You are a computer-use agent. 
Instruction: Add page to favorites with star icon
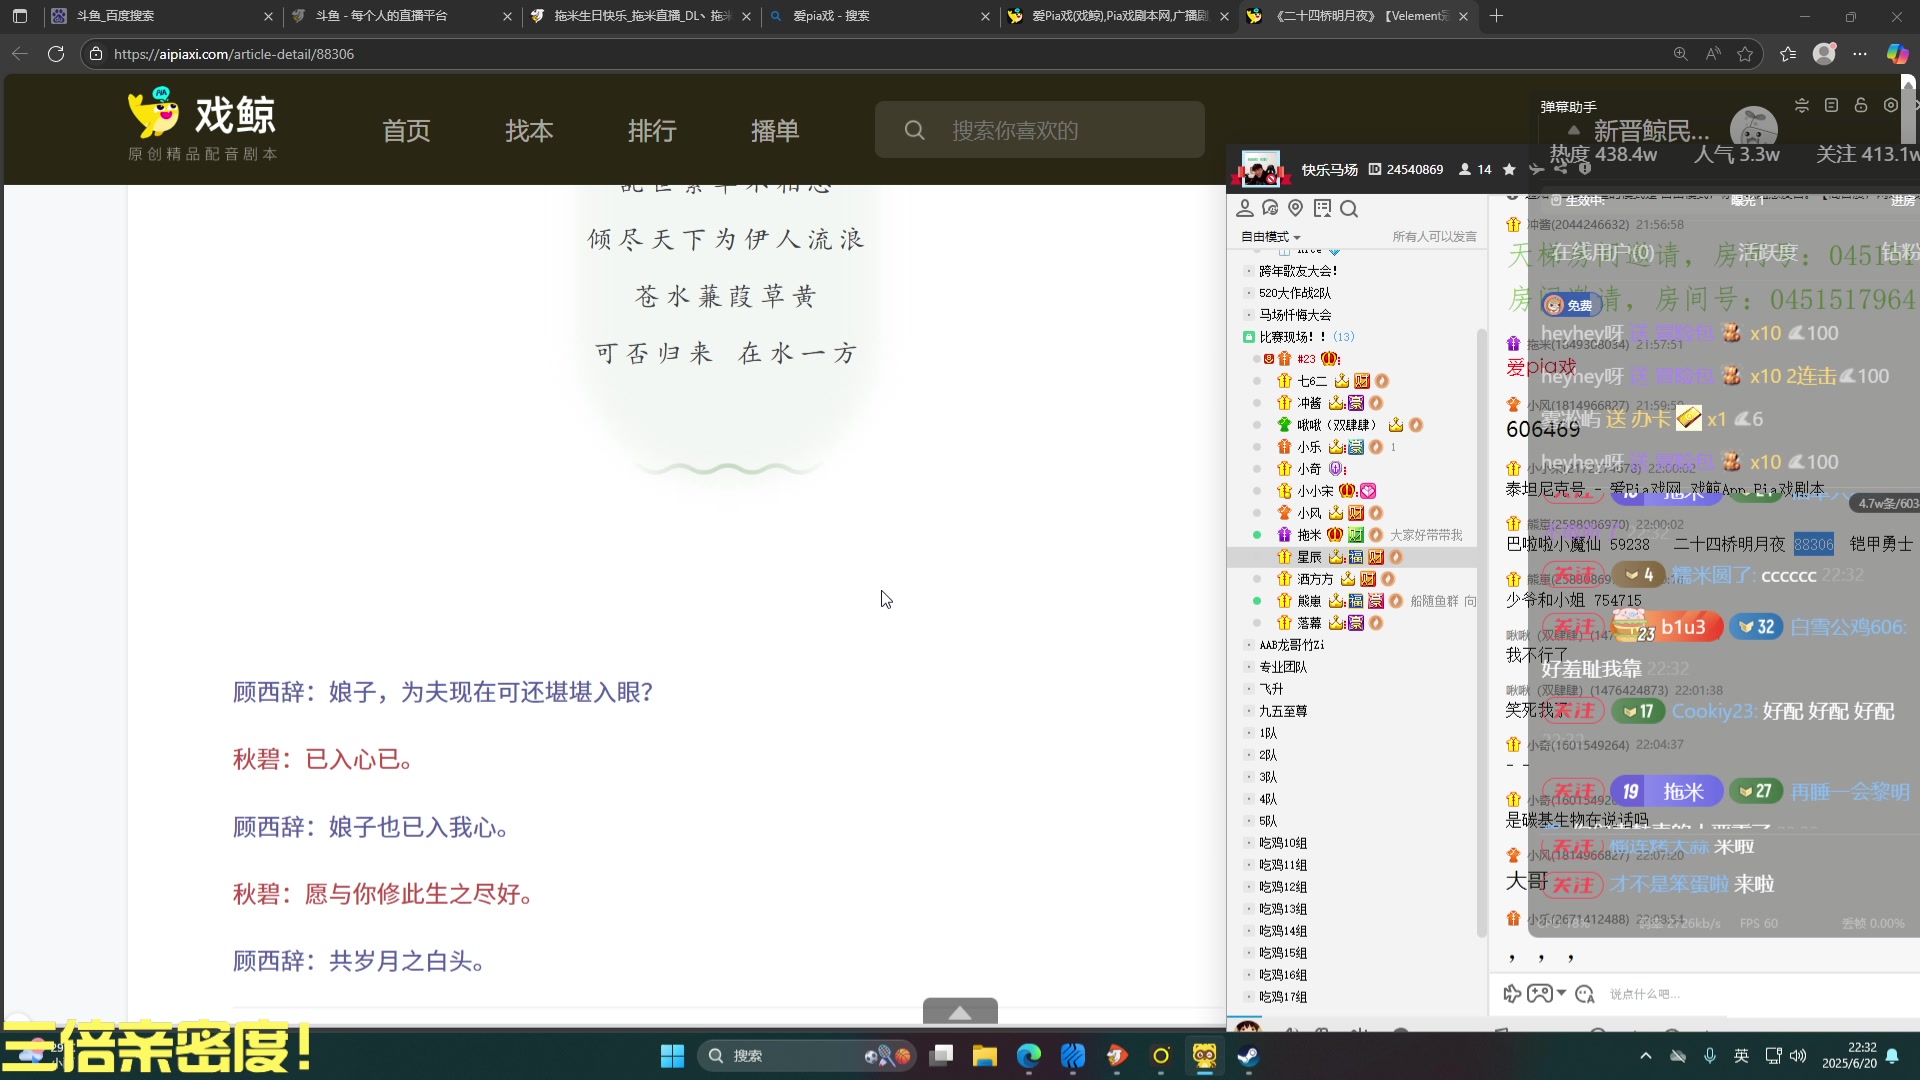tap(1746, 54)
